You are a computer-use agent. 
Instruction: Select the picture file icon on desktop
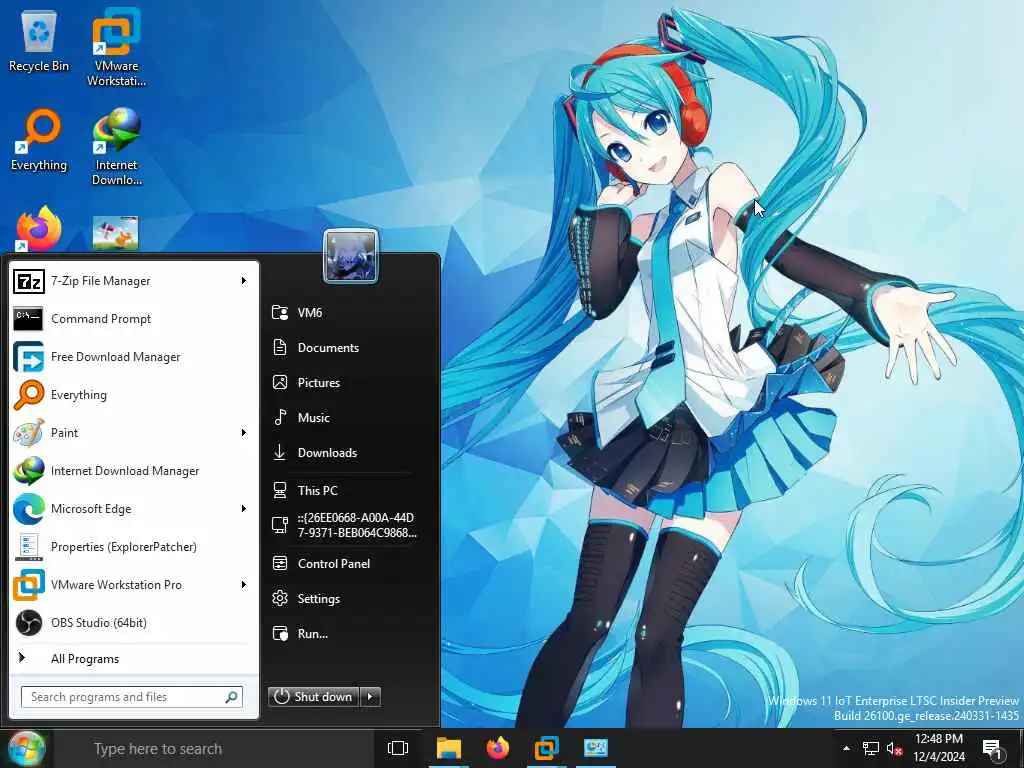pyautogui.click(x=116, y=232)
